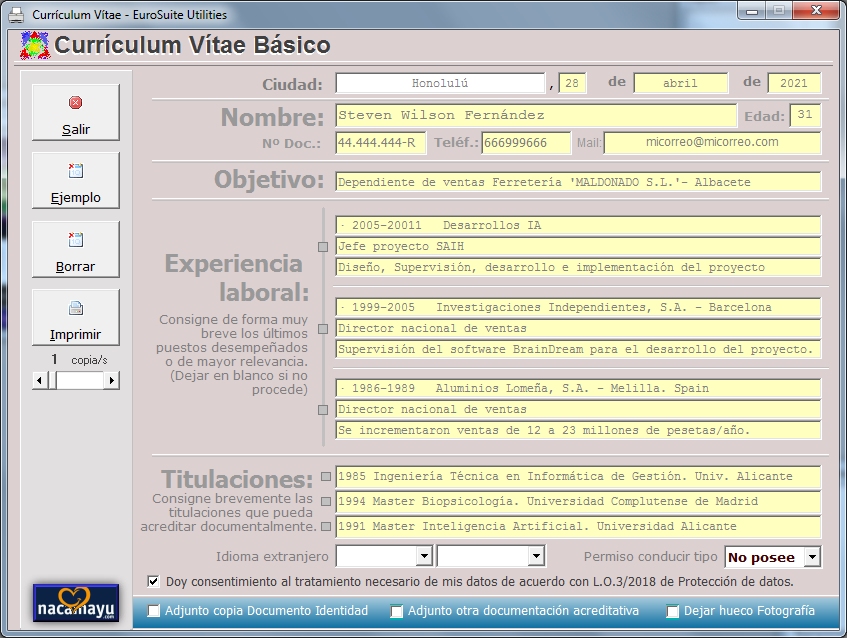Select the Ciudad field containing Honolulú

[440, 84]
